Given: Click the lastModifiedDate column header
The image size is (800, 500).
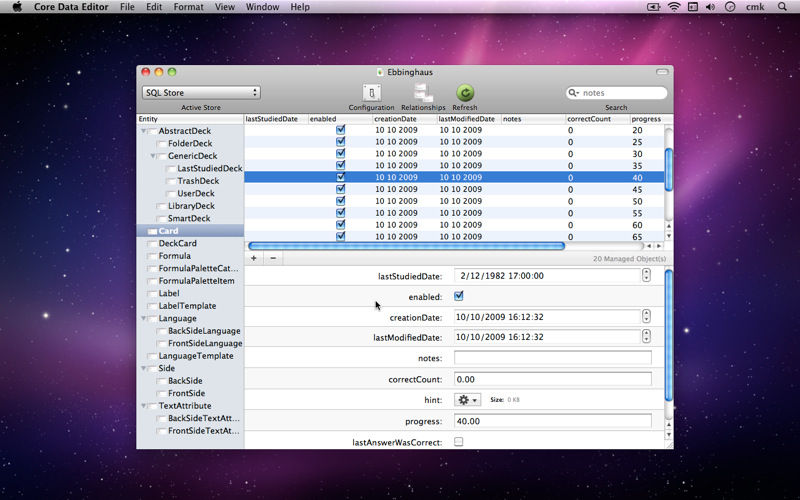Looking at the screenshot, I should click(468, 119).
